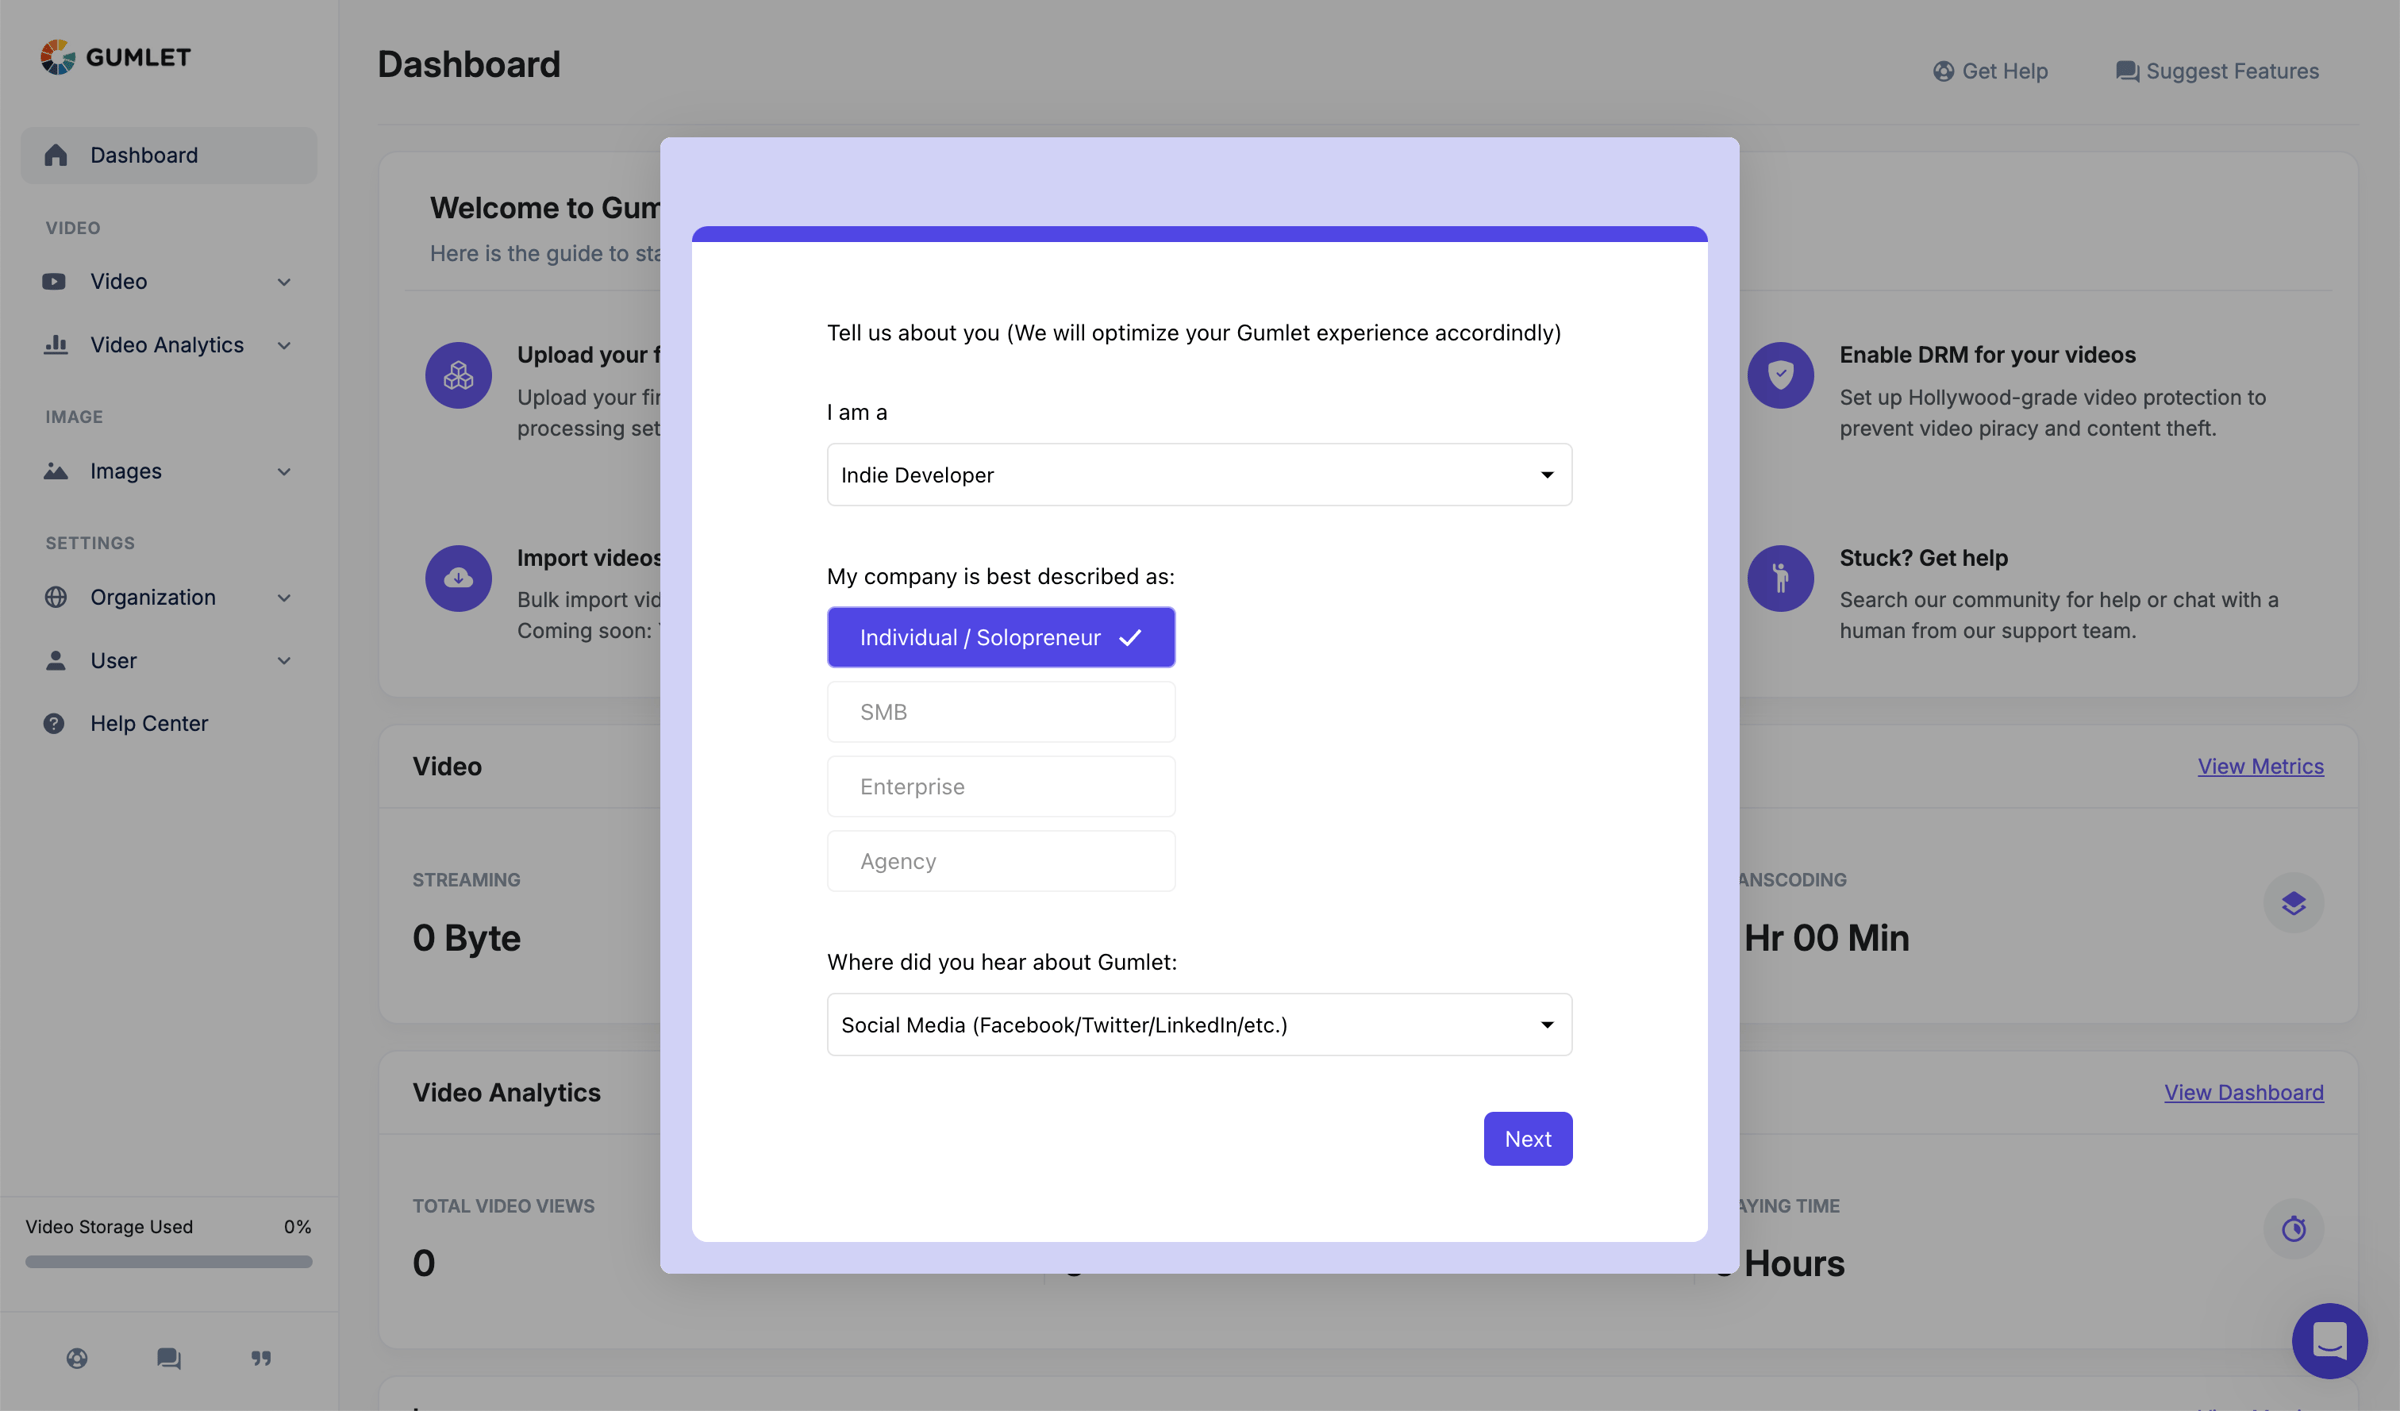The width and height of the screenshot is (2400, 1411).
Task: Select Individual / Solopreneur company option
Action: (1001, 637)
